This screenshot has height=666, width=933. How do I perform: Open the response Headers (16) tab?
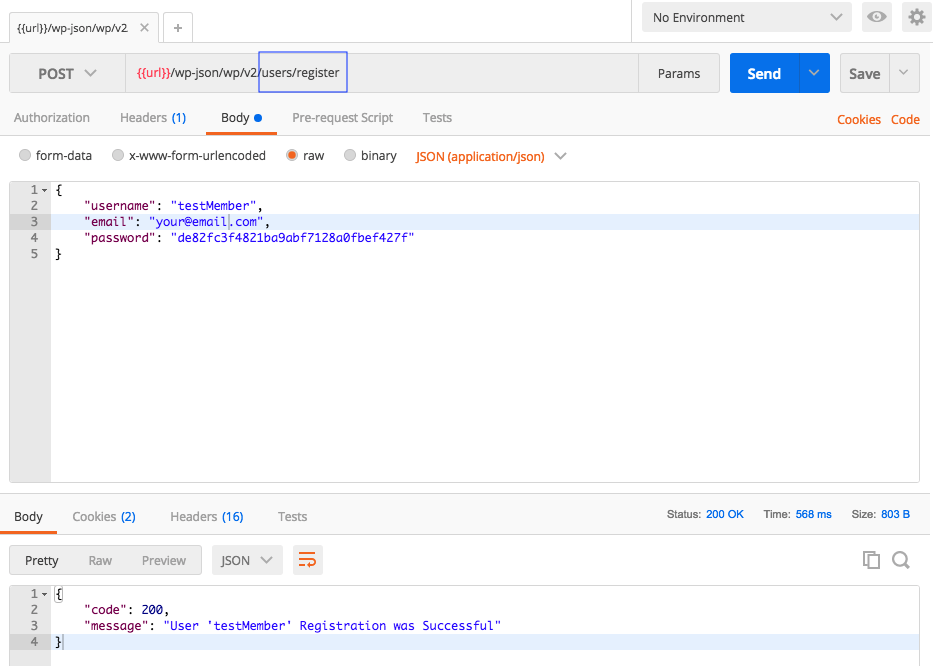click(x=206, y=517)
